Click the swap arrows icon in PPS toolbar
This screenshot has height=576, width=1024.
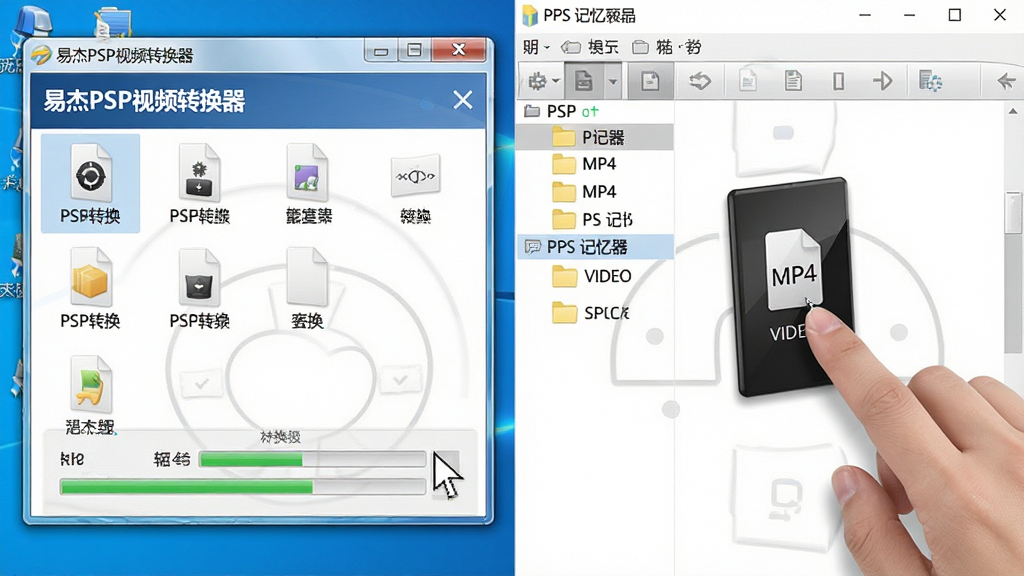[x=699, y=81]
